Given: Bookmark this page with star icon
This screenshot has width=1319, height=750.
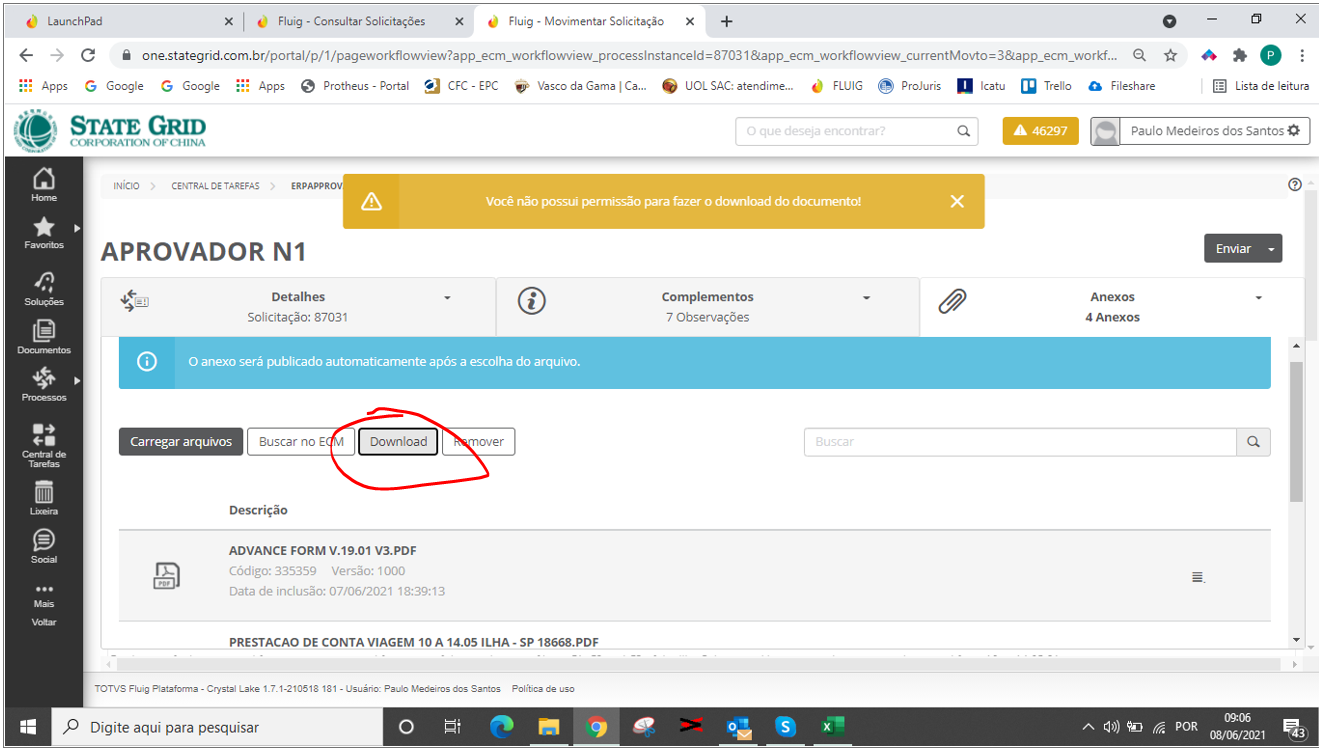Looking at the screenshot, I should click(1171, 56).
